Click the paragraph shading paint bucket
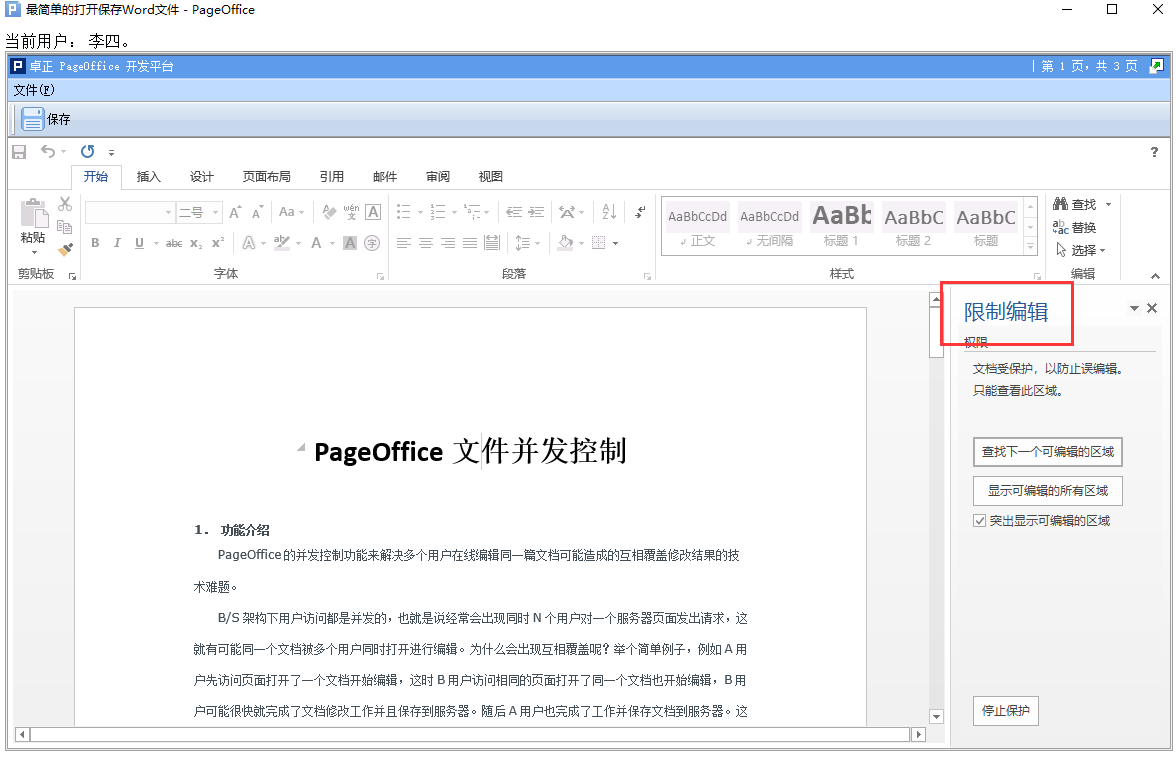 point(566,243)
